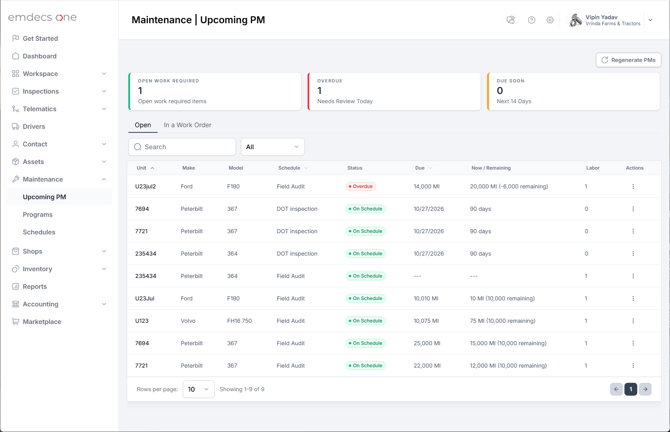Viewport: 670px width, 432px height.
Task: Switch to In a Work Order tab
Action: 188,125
